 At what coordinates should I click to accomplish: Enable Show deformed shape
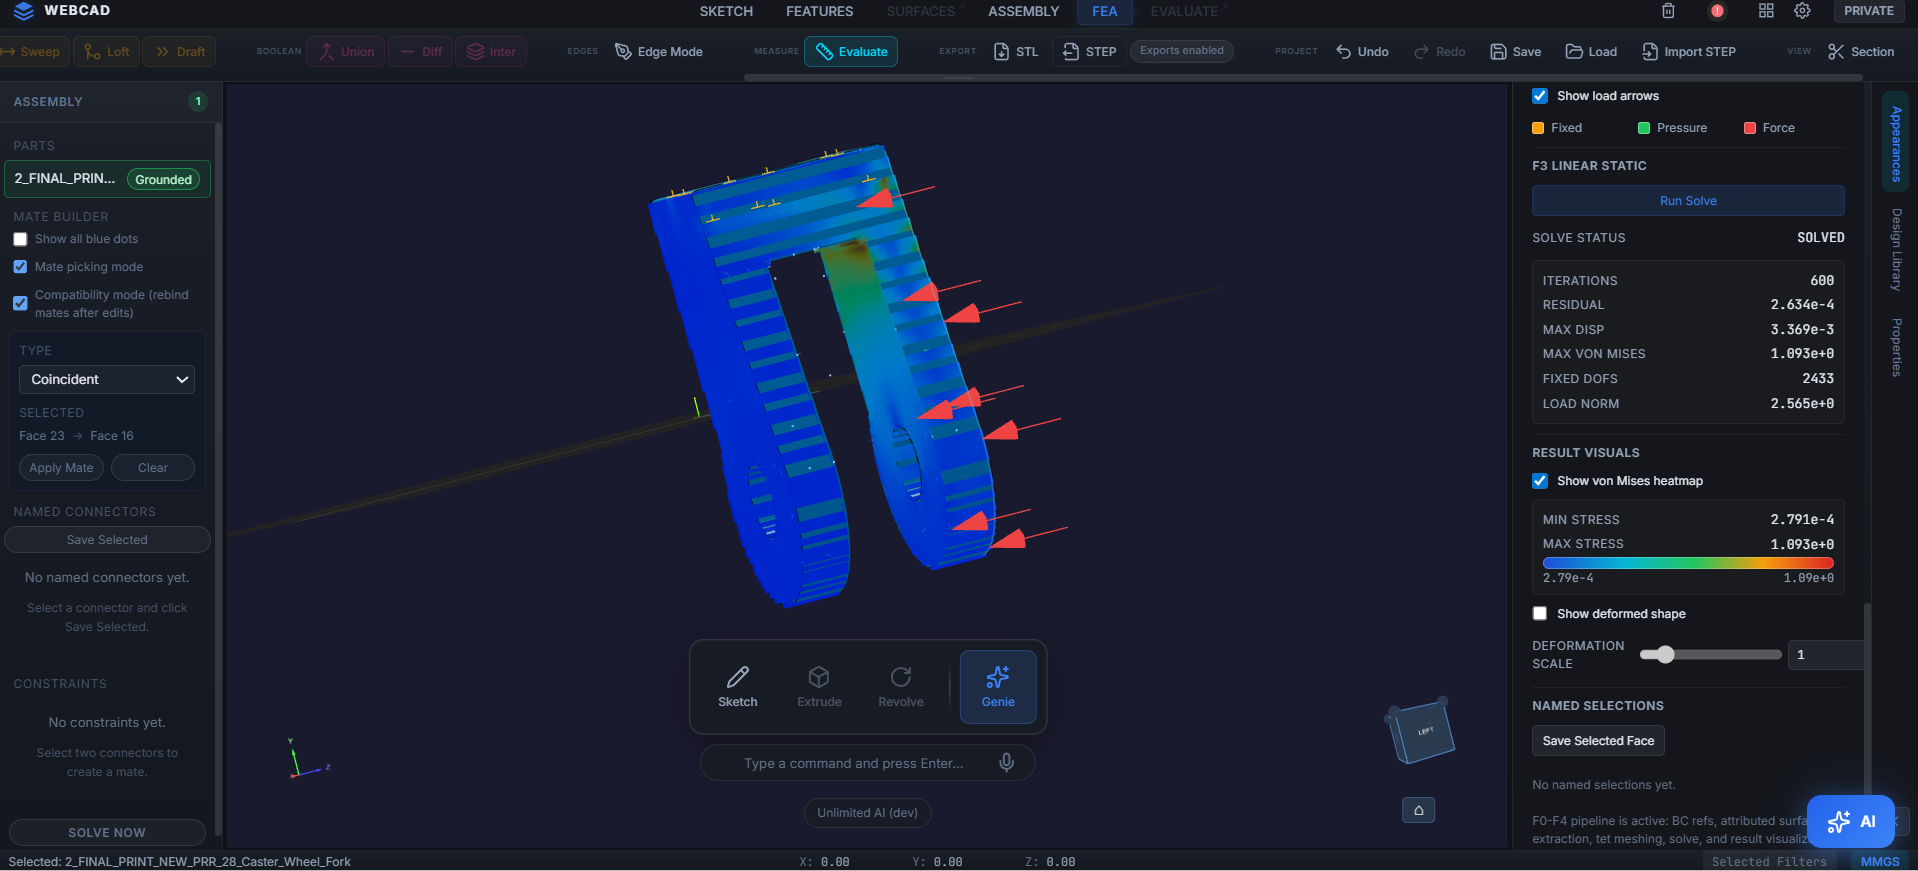point(1540,614)
